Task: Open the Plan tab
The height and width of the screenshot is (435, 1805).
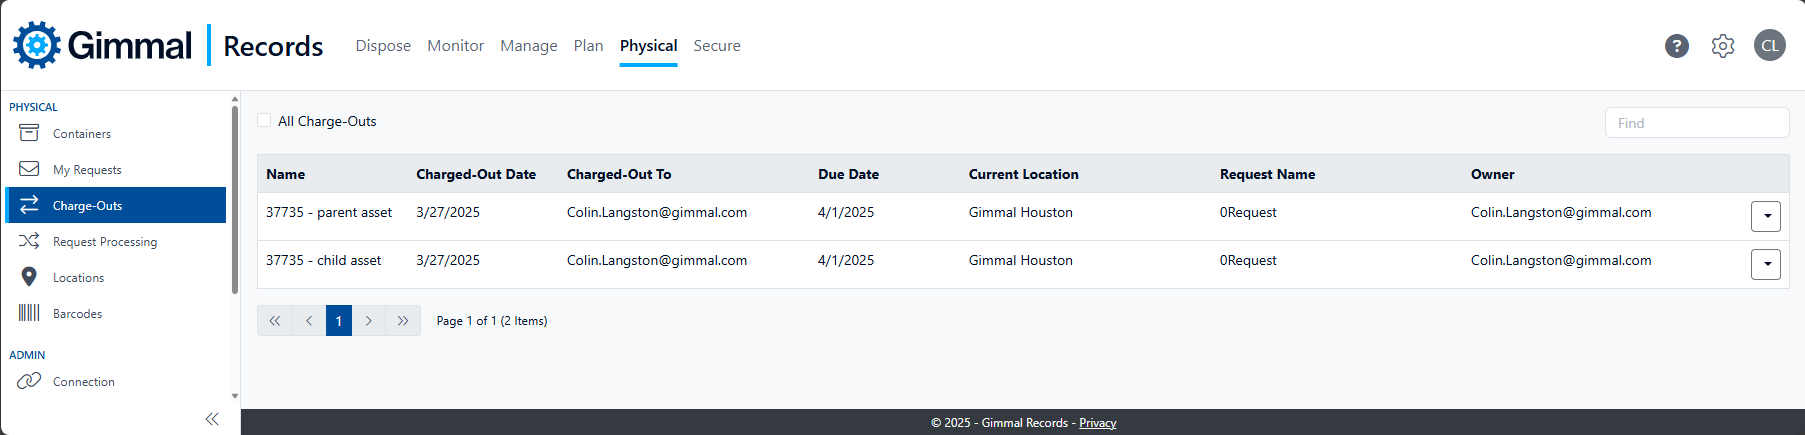Action: pyautogui.click(x=589, y=46)
